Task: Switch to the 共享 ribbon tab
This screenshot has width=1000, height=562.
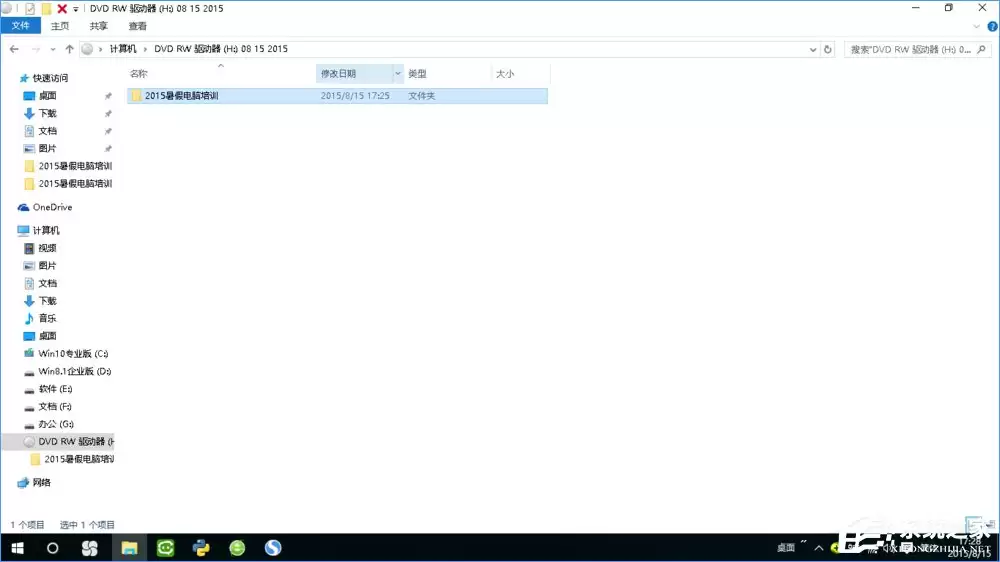Action: coord(98,26)
